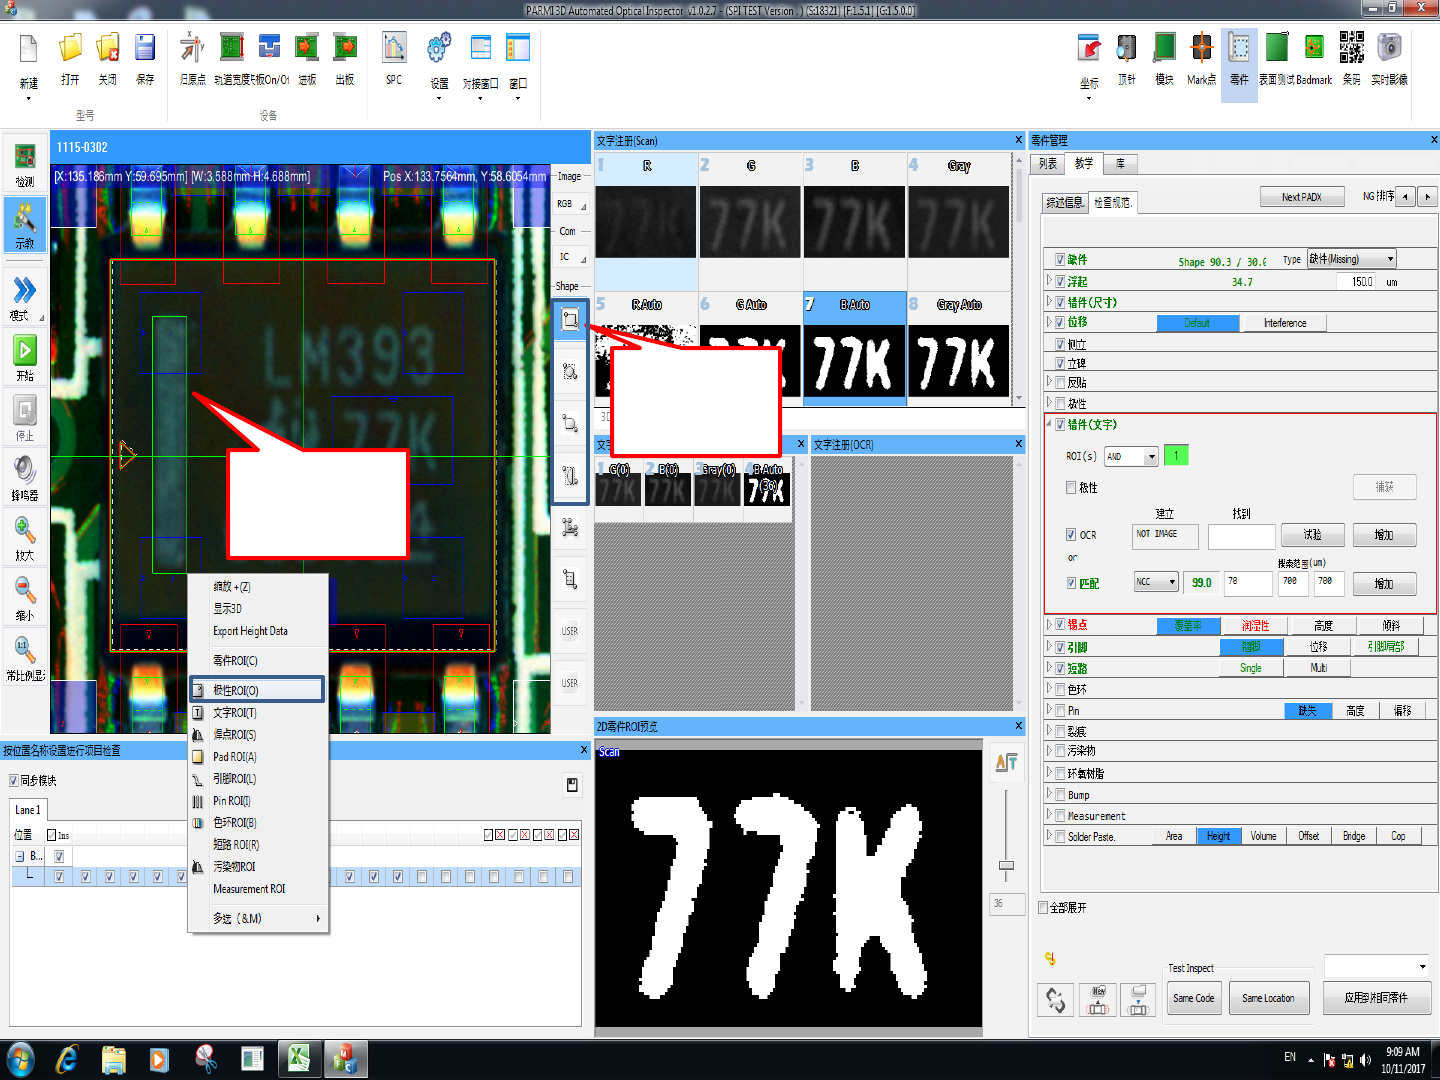This screenshot has width=1440, height=1080.
Task: Expand the 锡点 tree row
Action: pos(1049,625)
